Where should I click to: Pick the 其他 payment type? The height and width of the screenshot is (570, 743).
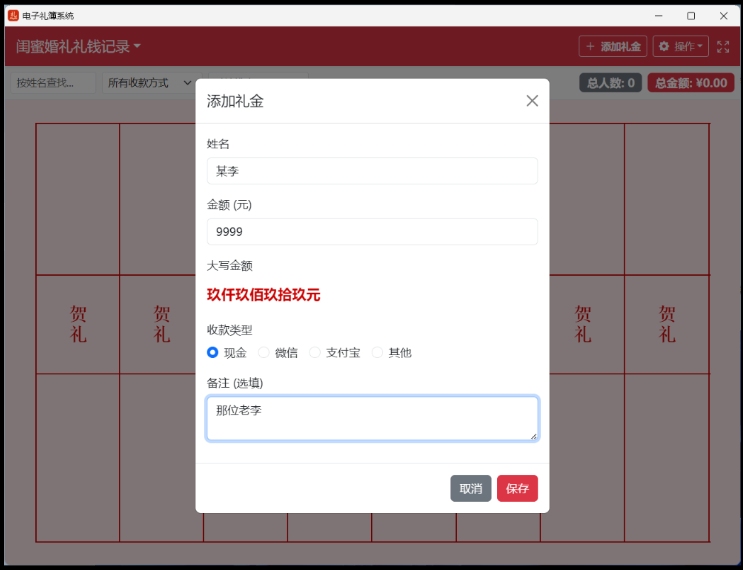(377, 352)
